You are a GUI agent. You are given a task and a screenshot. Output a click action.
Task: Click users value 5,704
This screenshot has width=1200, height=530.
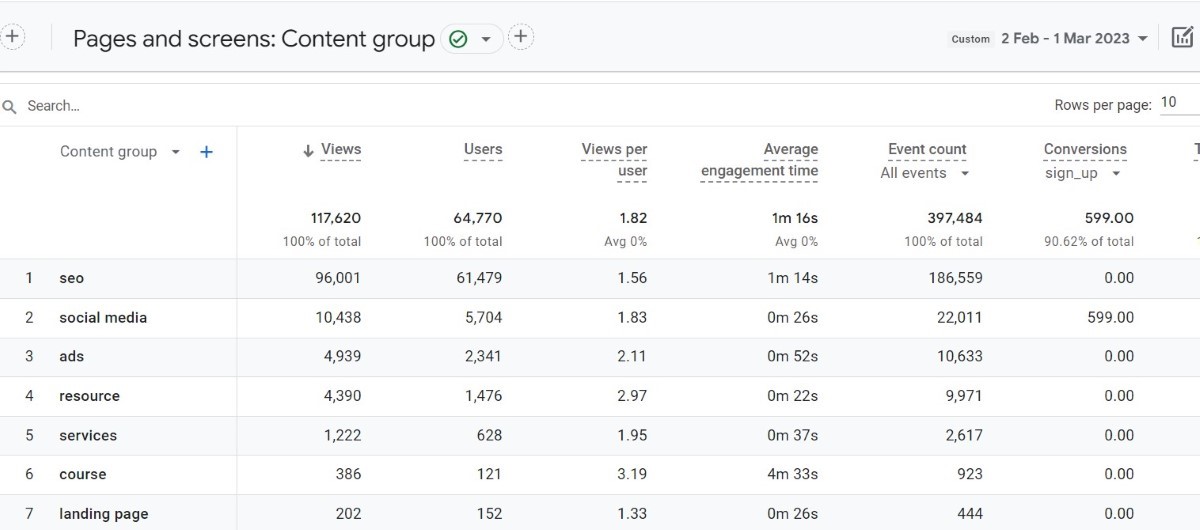[483, 317]
